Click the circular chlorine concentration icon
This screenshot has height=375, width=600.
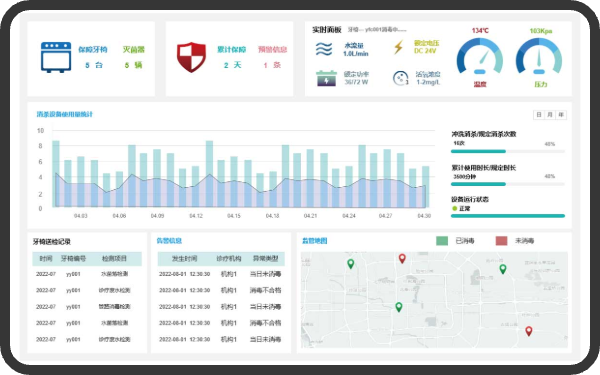click(401, 78)
